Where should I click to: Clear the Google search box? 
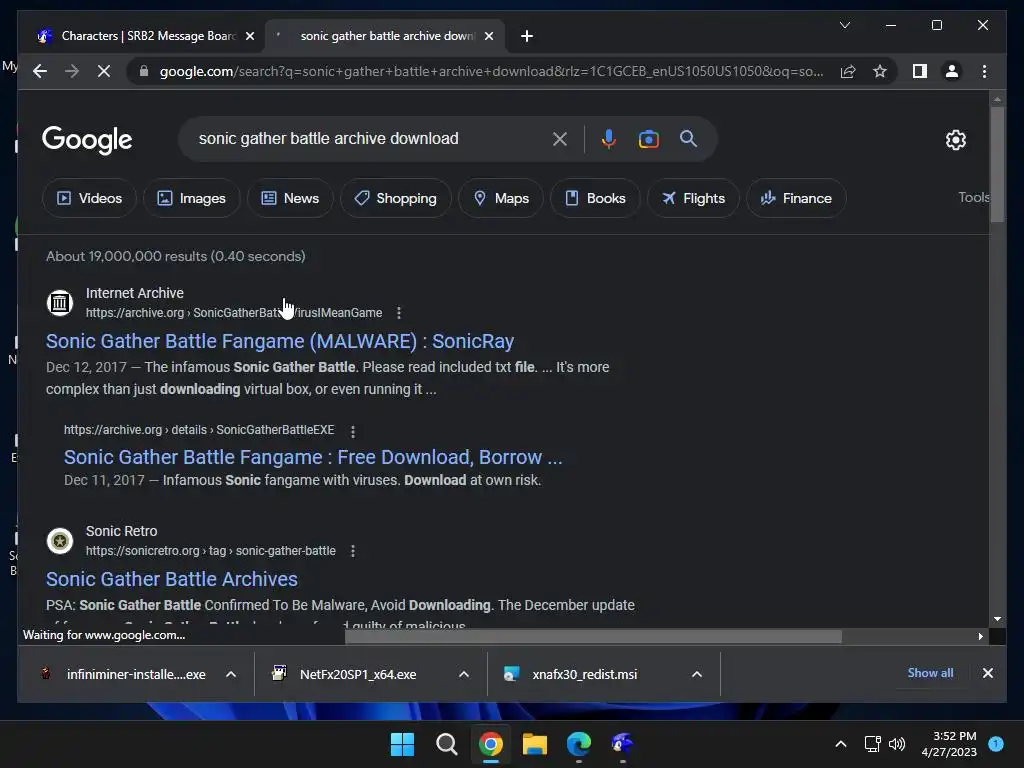[x=560, y=138]
